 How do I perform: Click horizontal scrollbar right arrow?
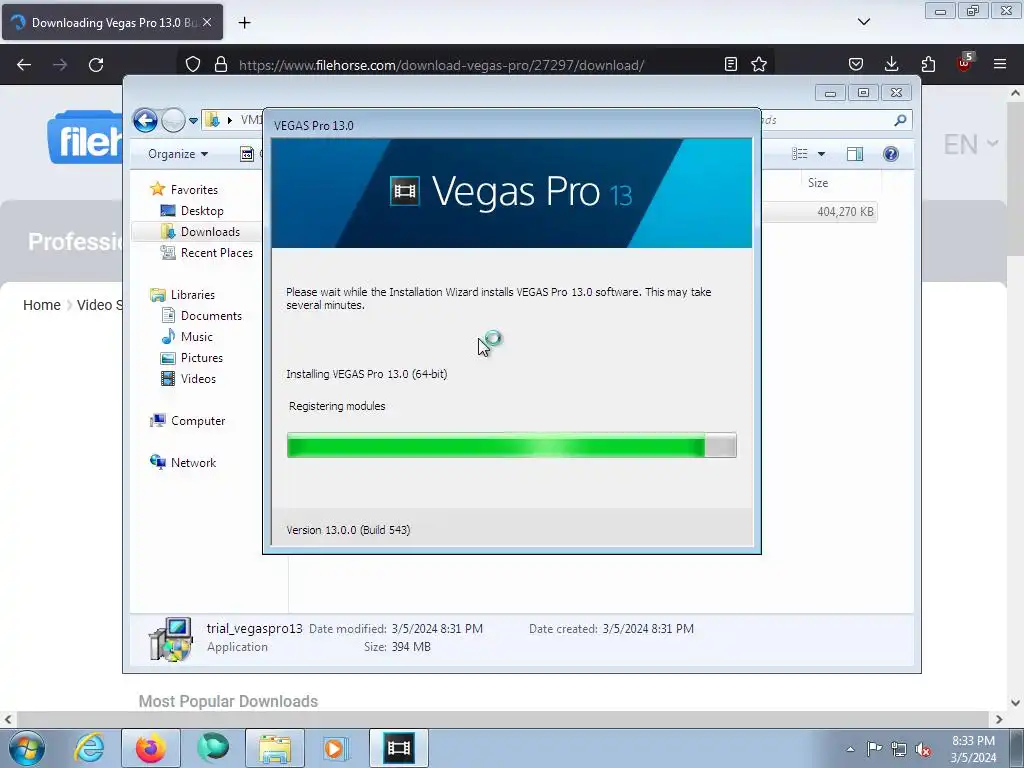pos(999,719)
